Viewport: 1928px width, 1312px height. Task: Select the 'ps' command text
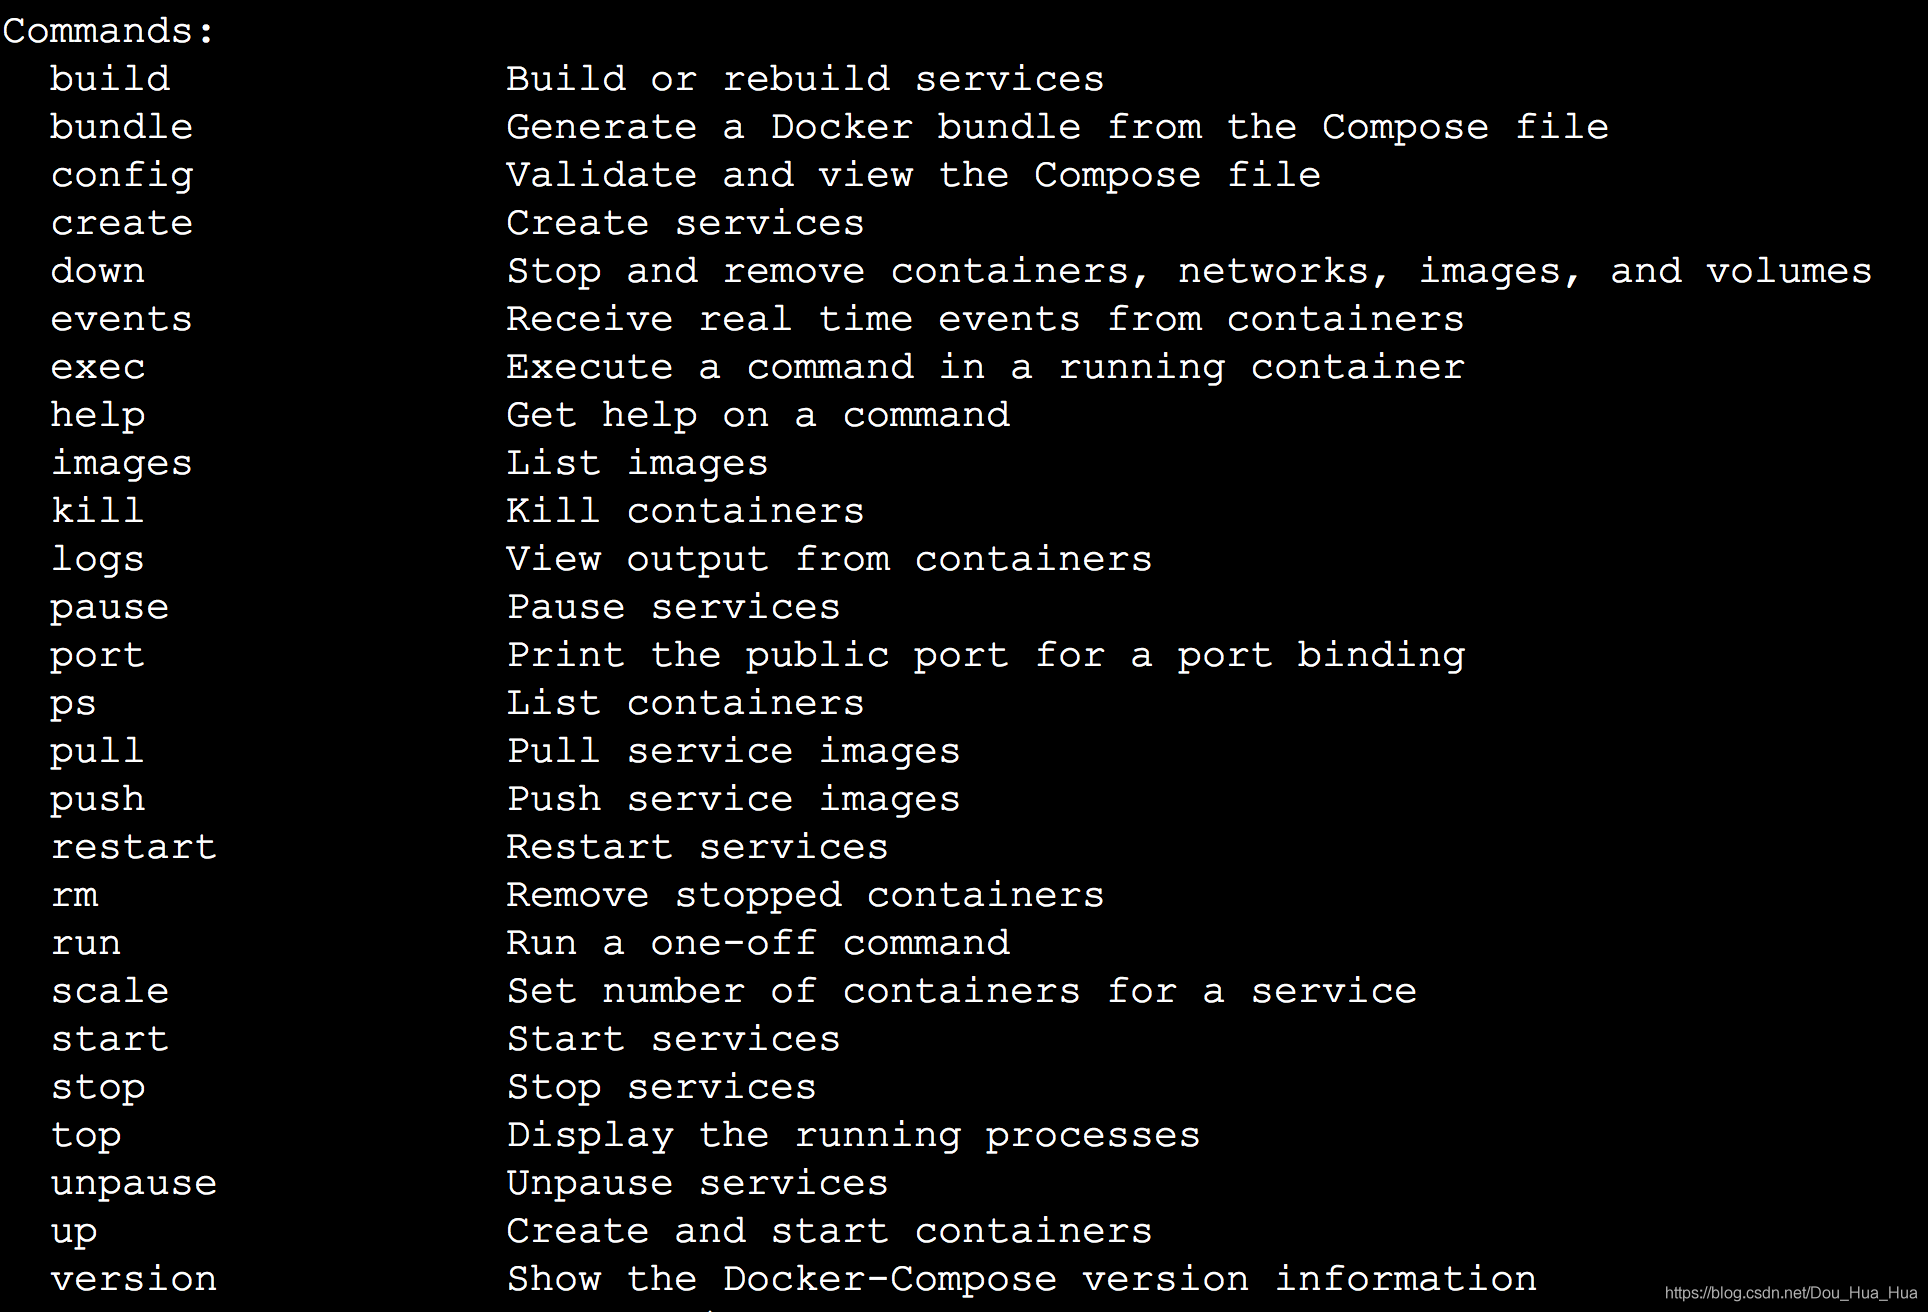coord(74,704)
